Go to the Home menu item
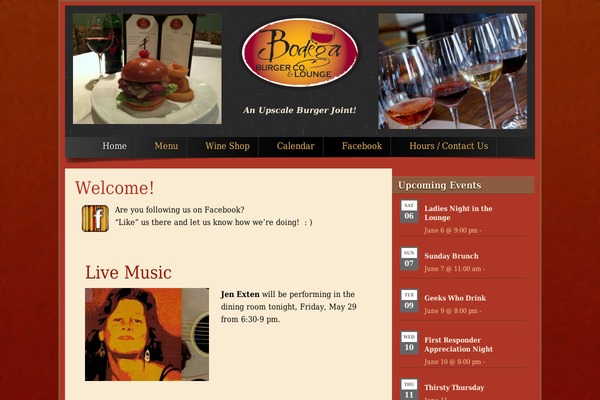Image resolution: width=600 pixels, height=400 pixels. 114,146
